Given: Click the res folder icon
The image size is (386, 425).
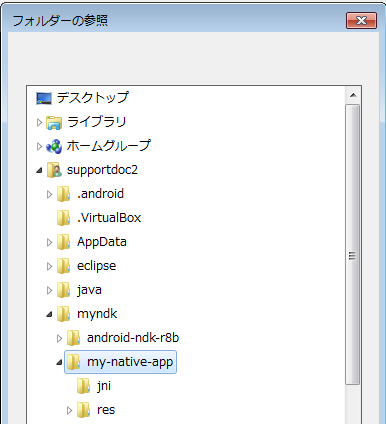Looking at the screenshot, I should coord(83,410).
